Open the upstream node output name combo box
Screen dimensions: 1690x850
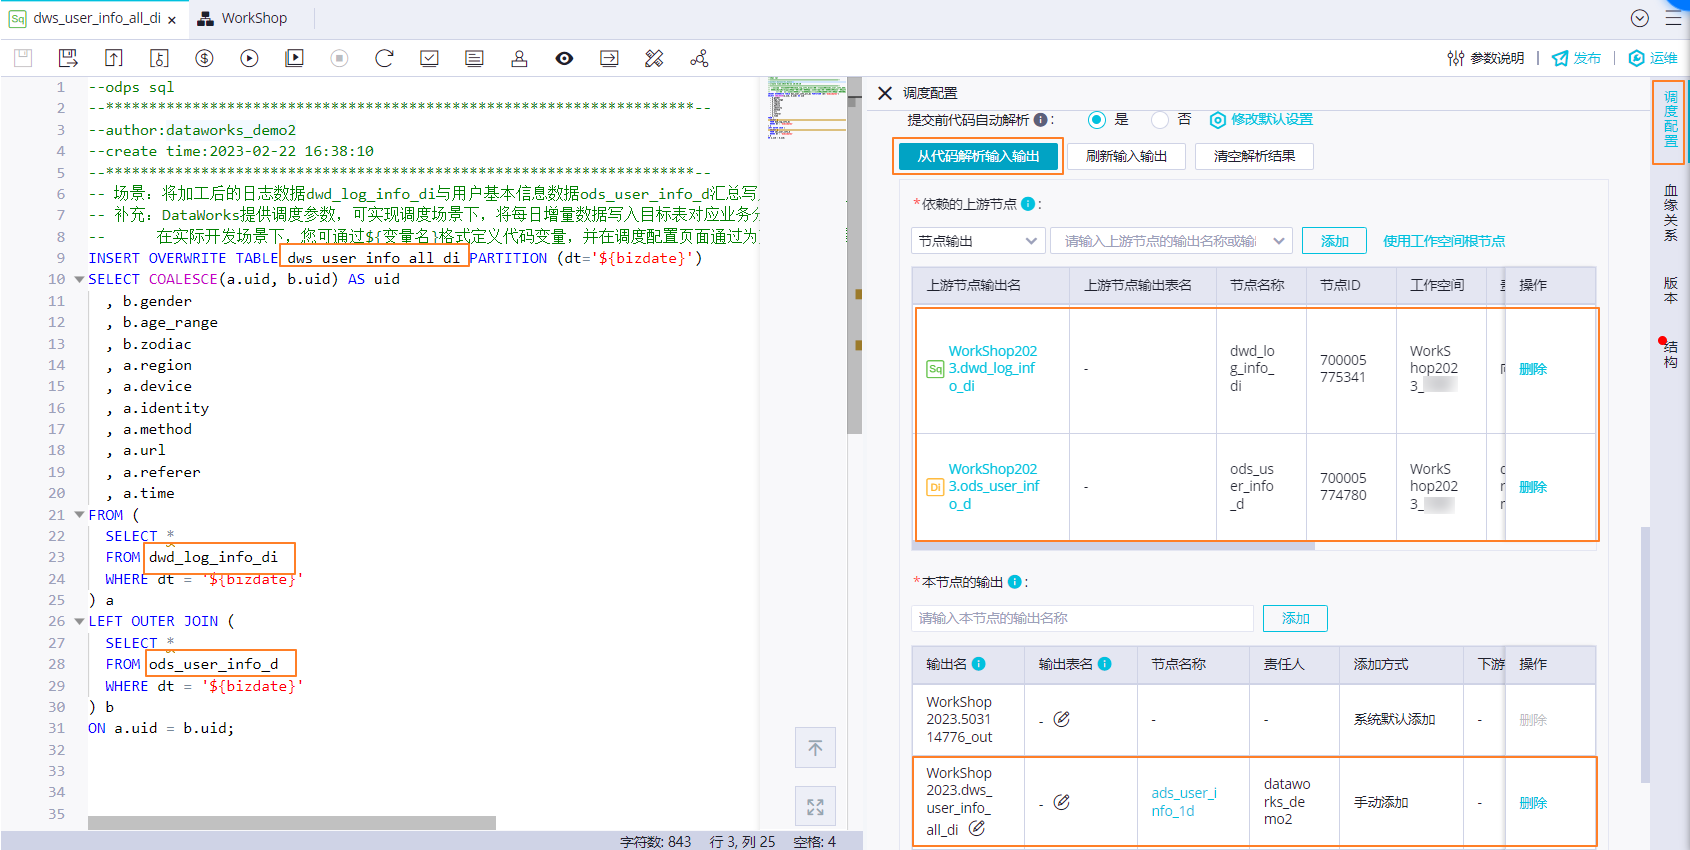point(1171,241)
